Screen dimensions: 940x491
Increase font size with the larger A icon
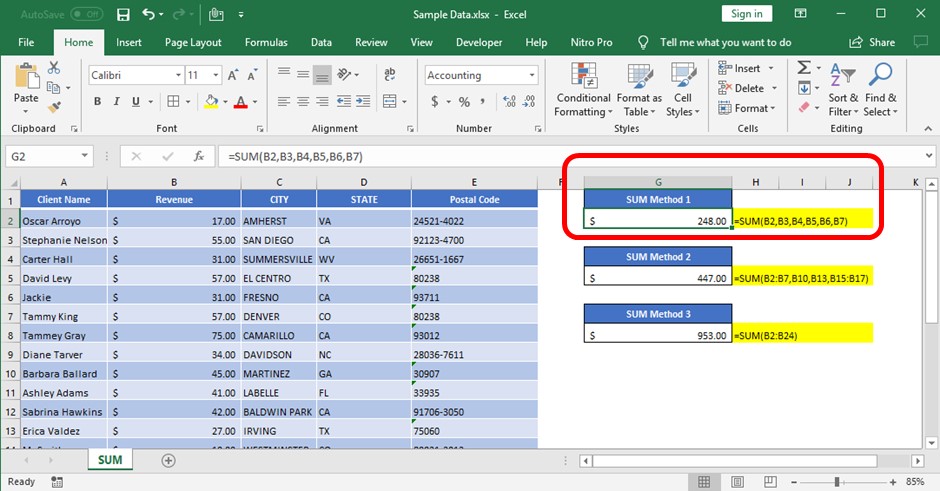pyautogui.click(x=233, y=75)
